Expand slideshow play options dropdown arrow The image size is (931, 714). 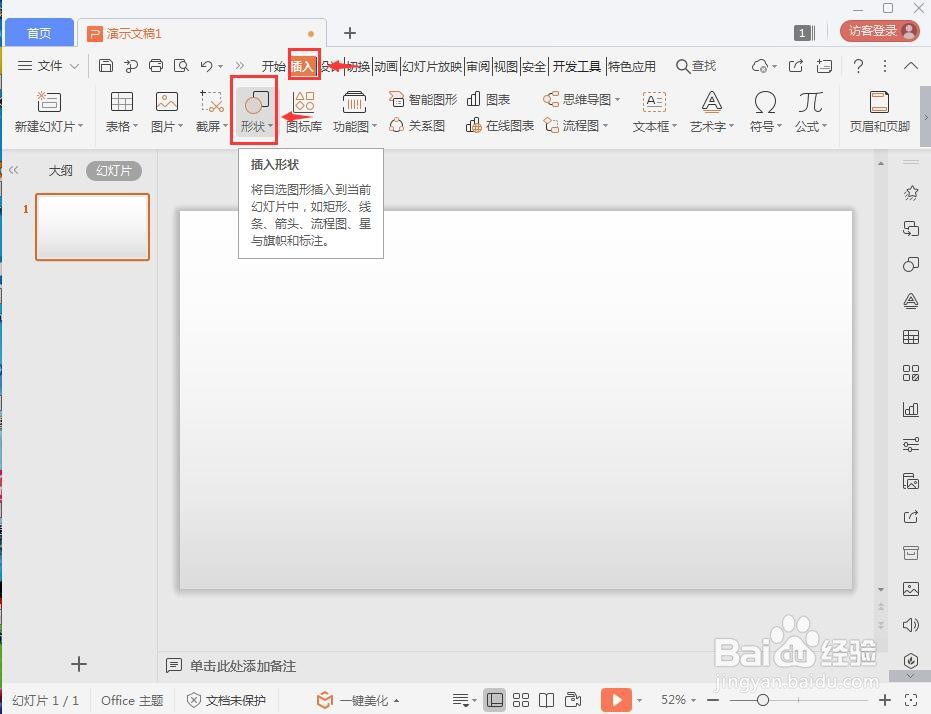pyautogui.click(x=639, y=701)
